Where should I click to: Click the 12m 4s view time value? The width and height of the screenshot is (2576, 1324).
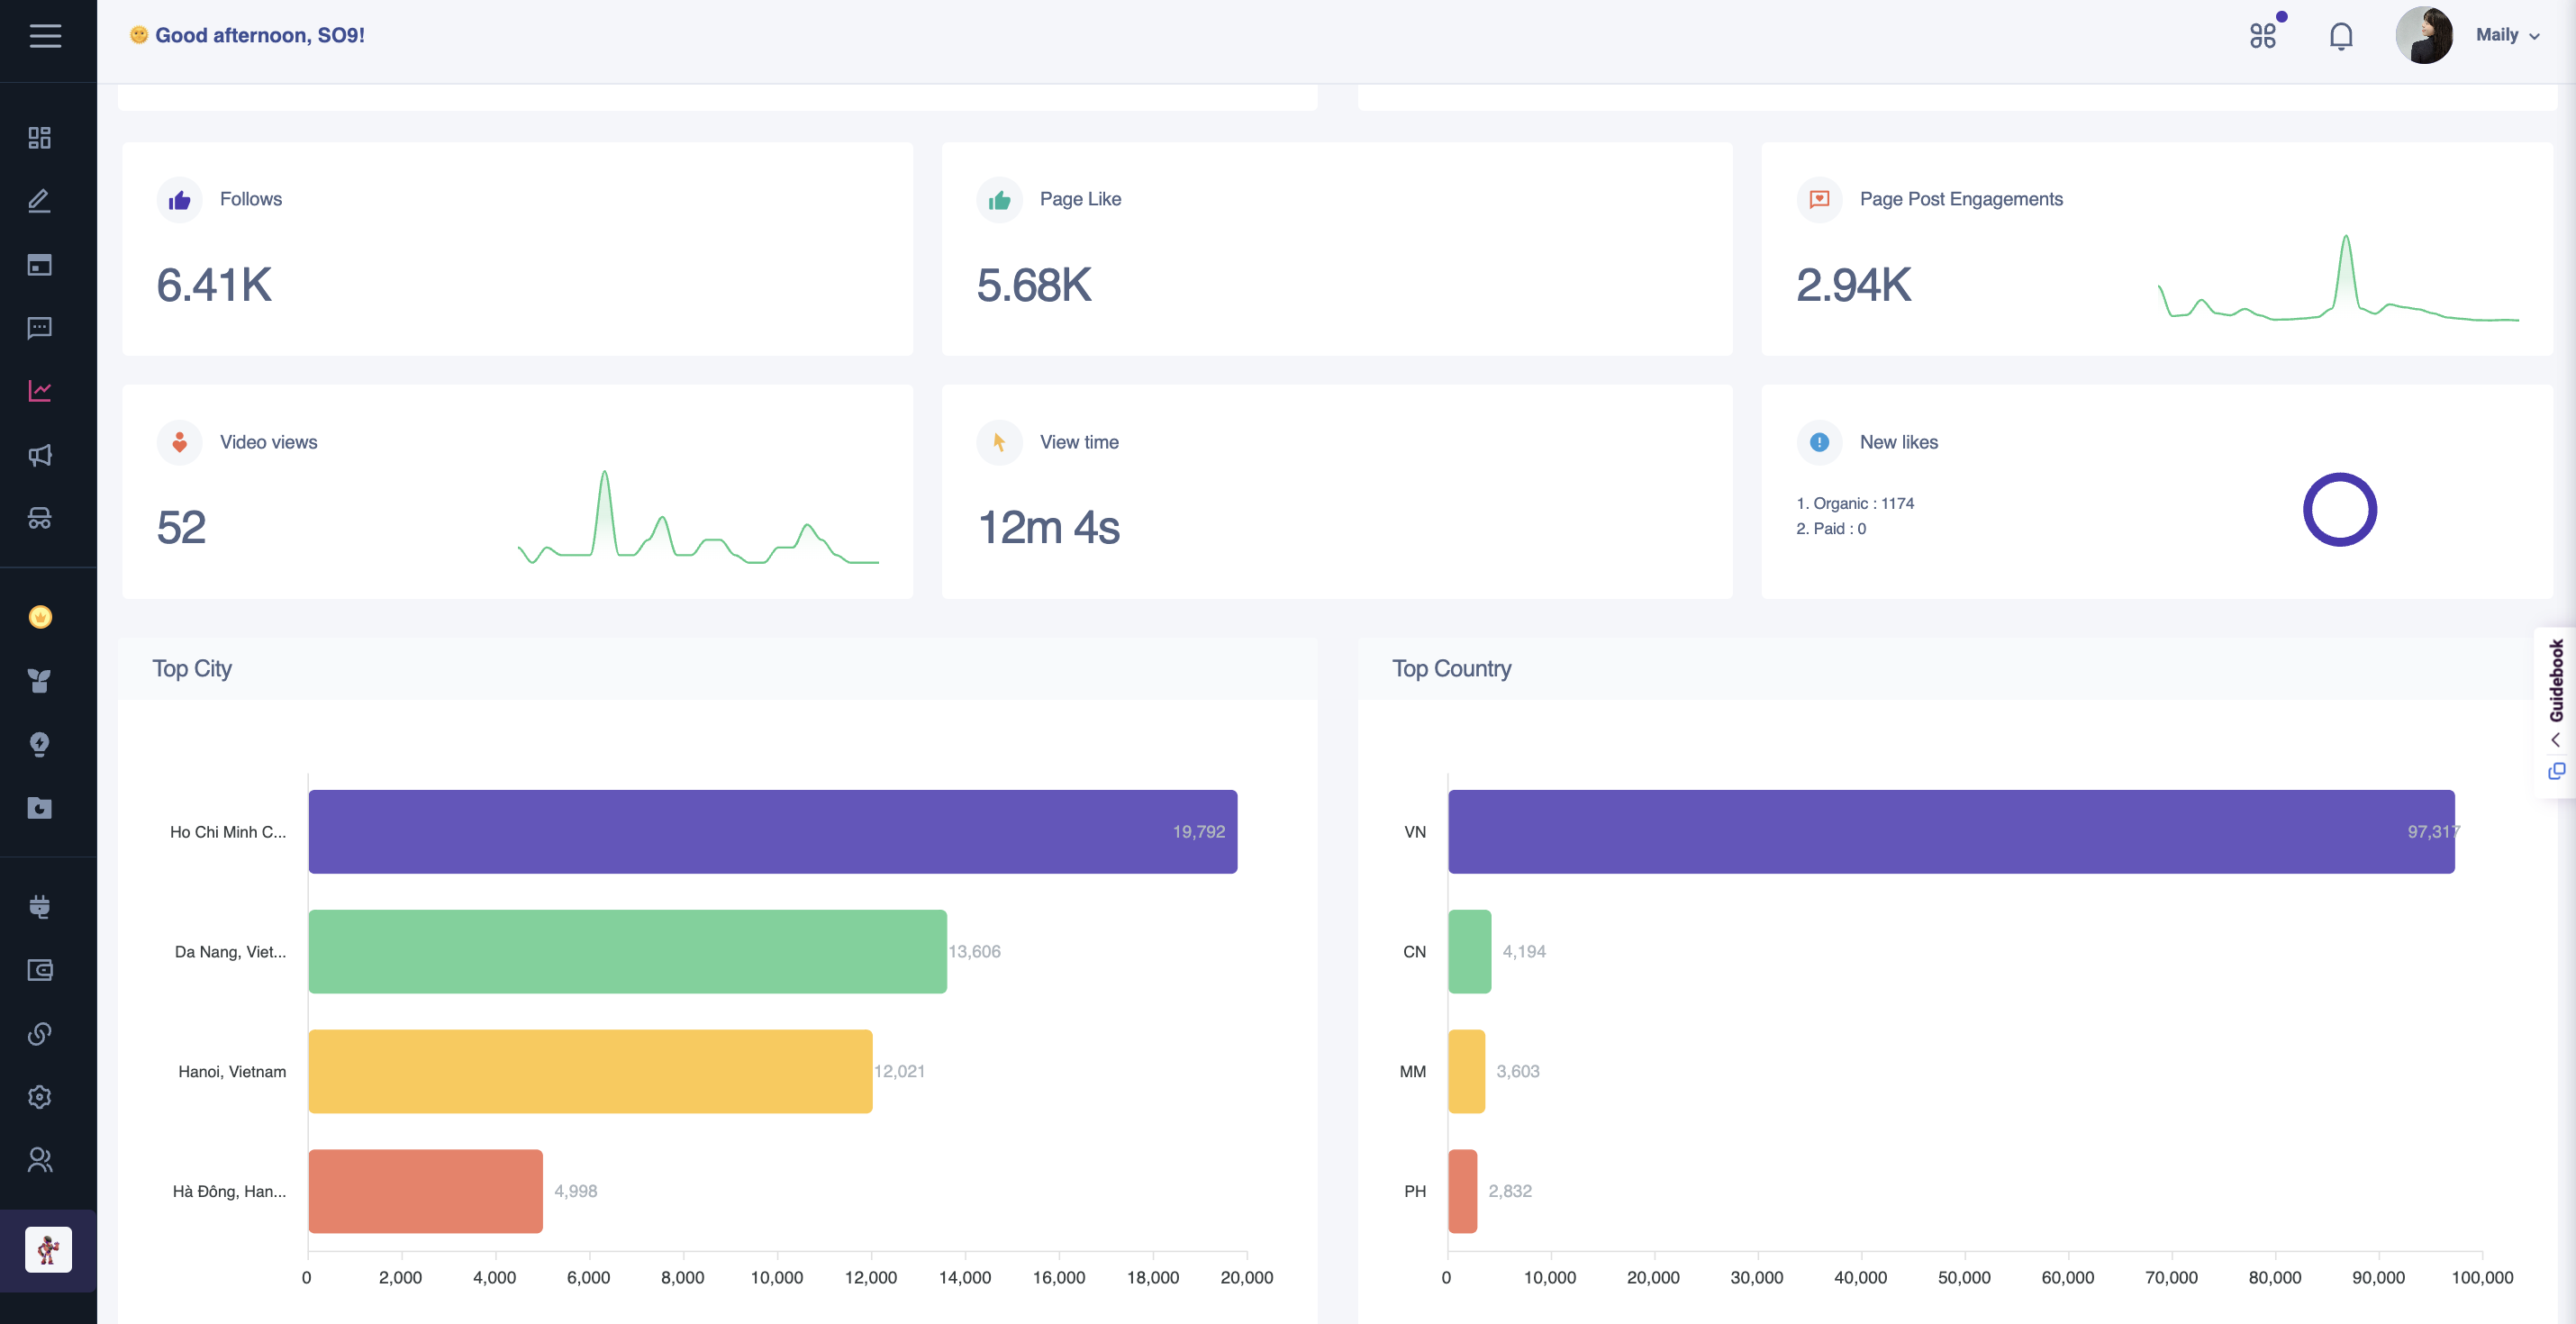1049,528
